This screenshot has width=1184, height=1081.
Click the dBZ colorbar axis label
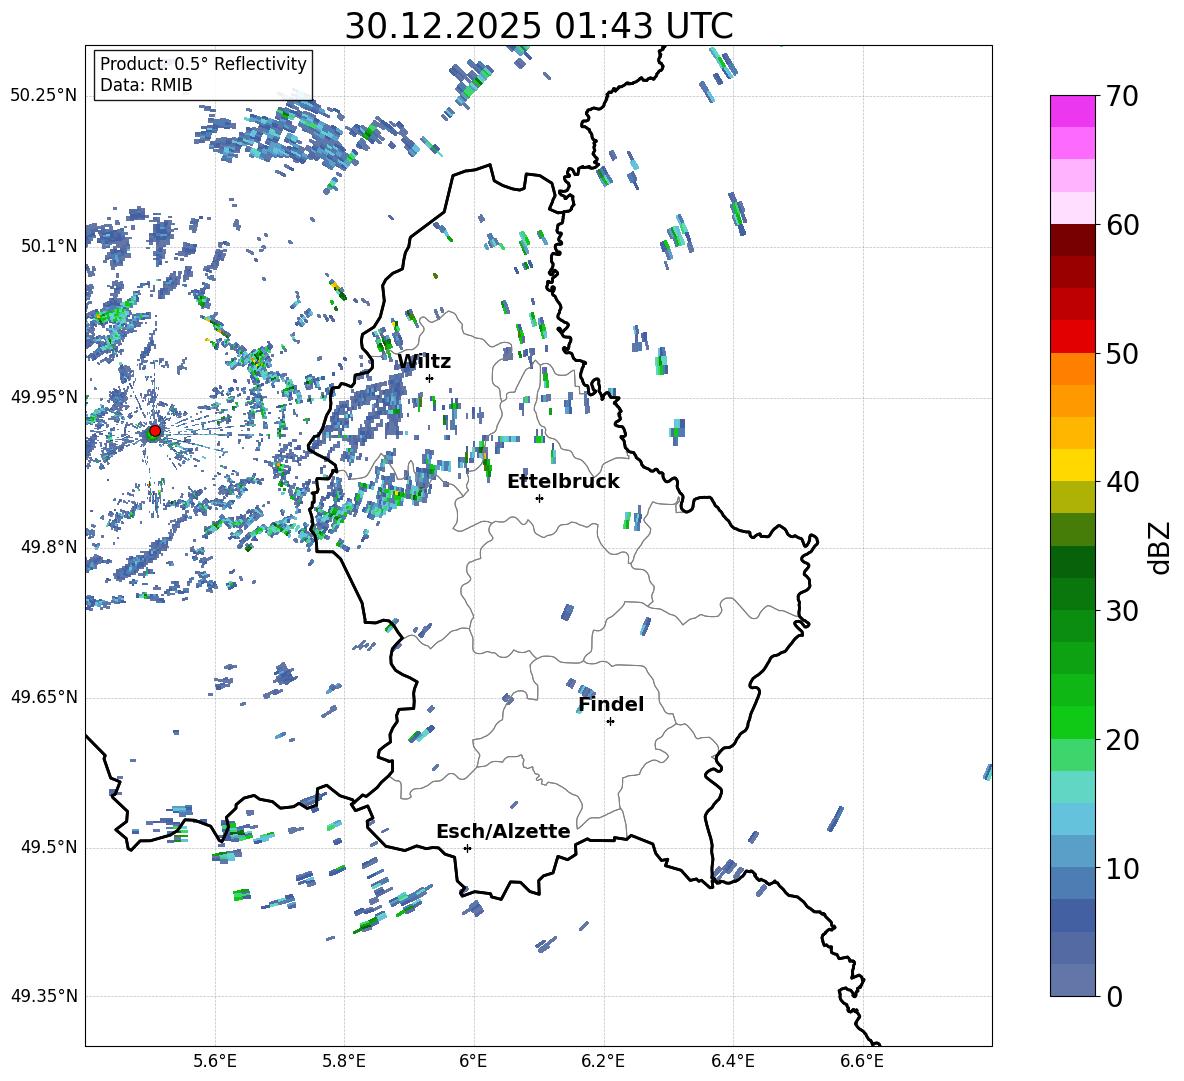point(1160,547)
